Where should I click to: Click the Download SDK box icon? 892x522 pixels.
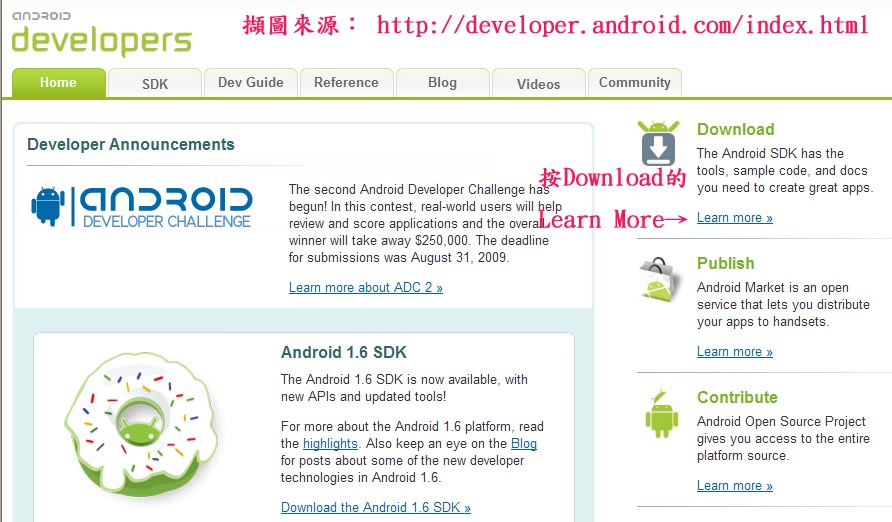pos(658,143)
